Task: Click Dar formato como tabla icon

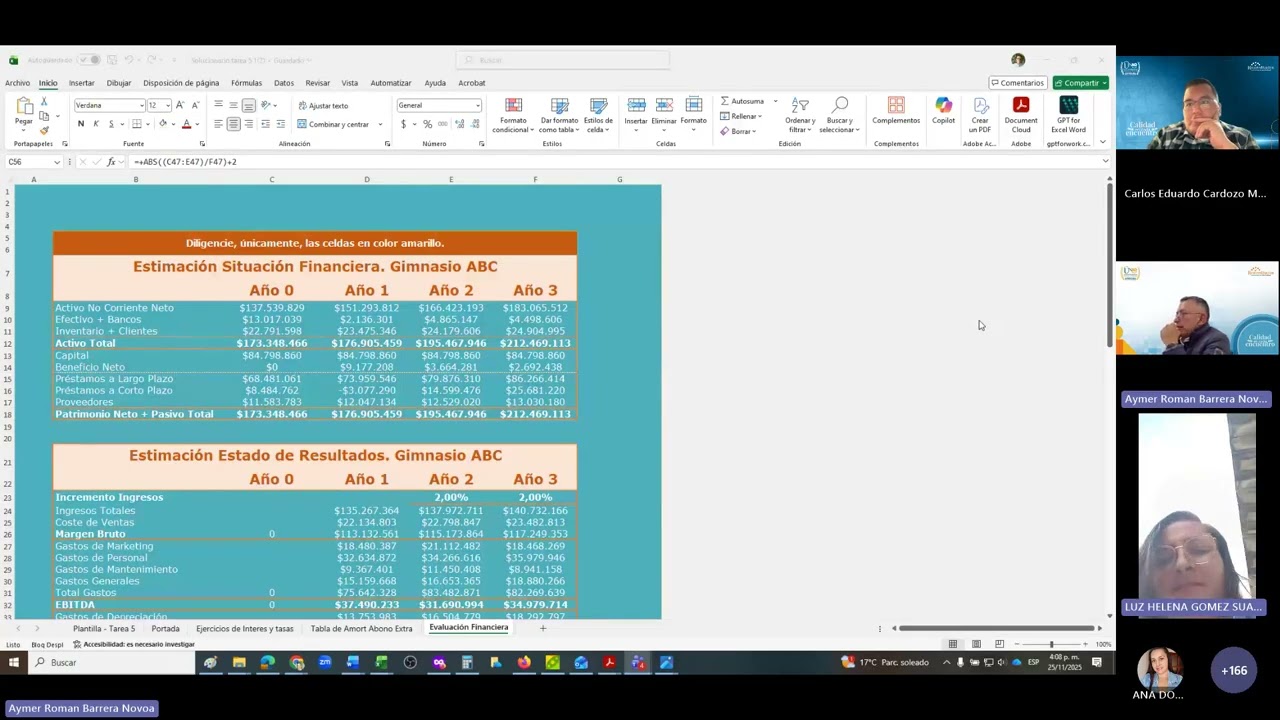Action: pos(559,105)
